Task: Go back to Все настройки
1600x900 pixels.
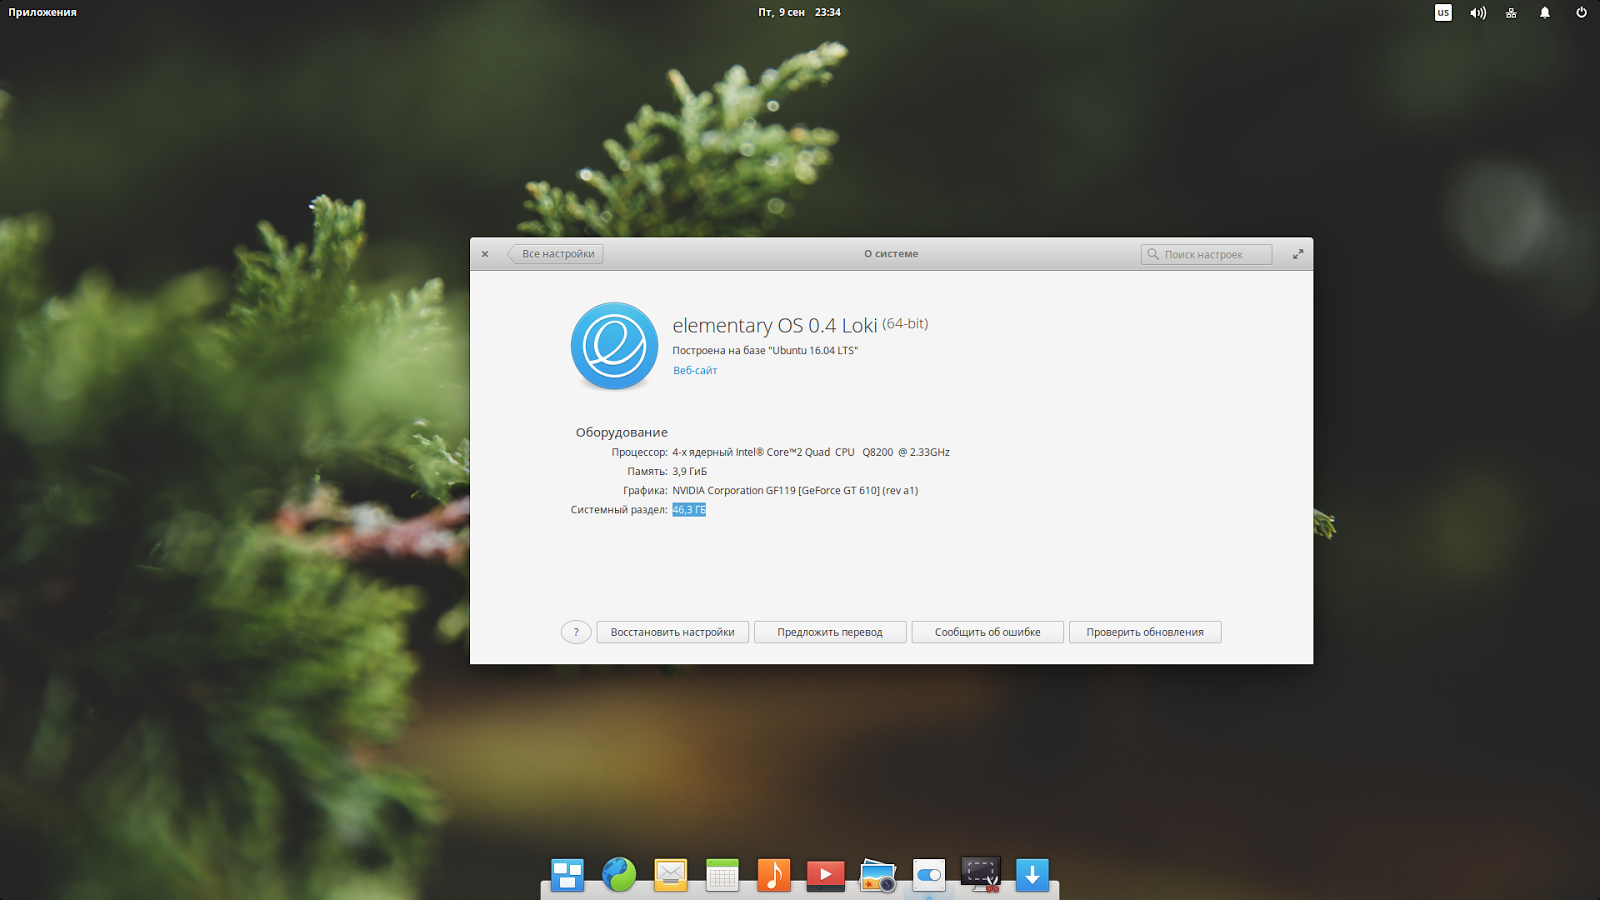Action: tap(556, 254)
